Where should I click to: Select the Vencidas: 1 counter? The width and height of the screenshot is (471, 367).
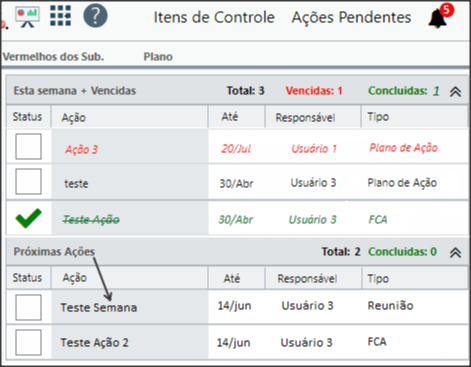coord(314,91)
